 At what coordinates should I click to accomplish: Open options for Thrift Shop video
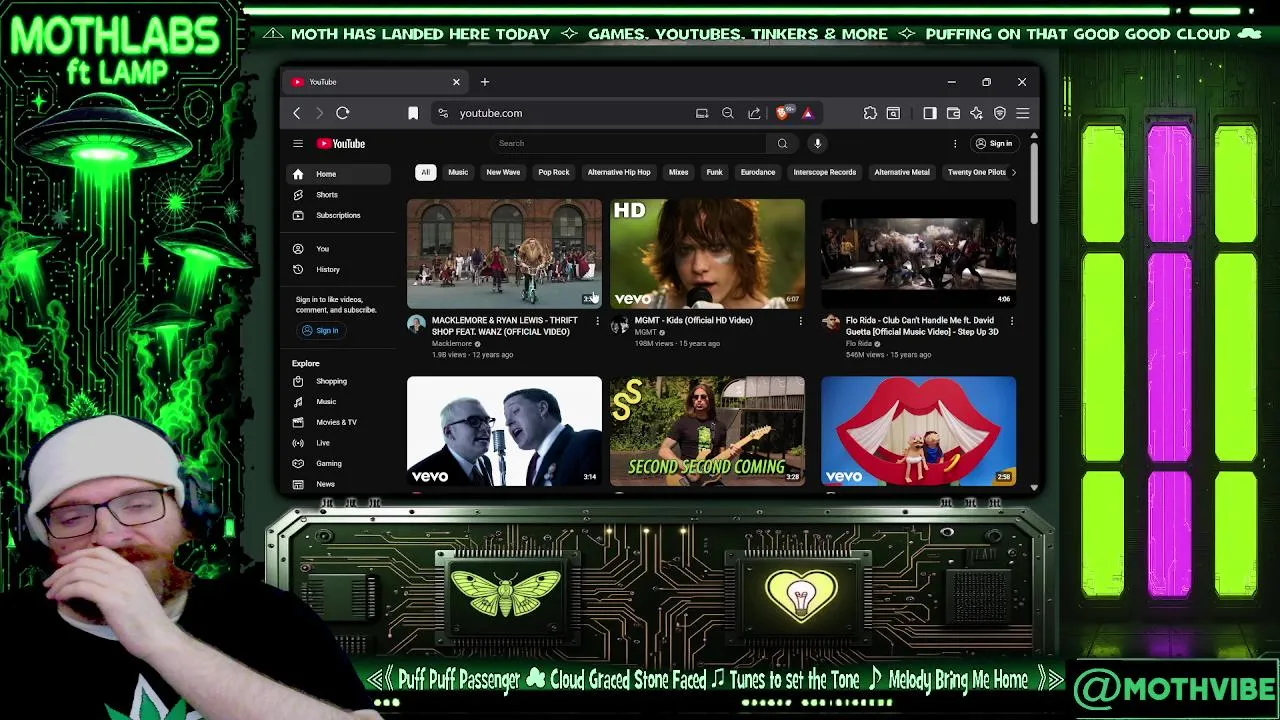pyautogui.click(x=597, y=321)
